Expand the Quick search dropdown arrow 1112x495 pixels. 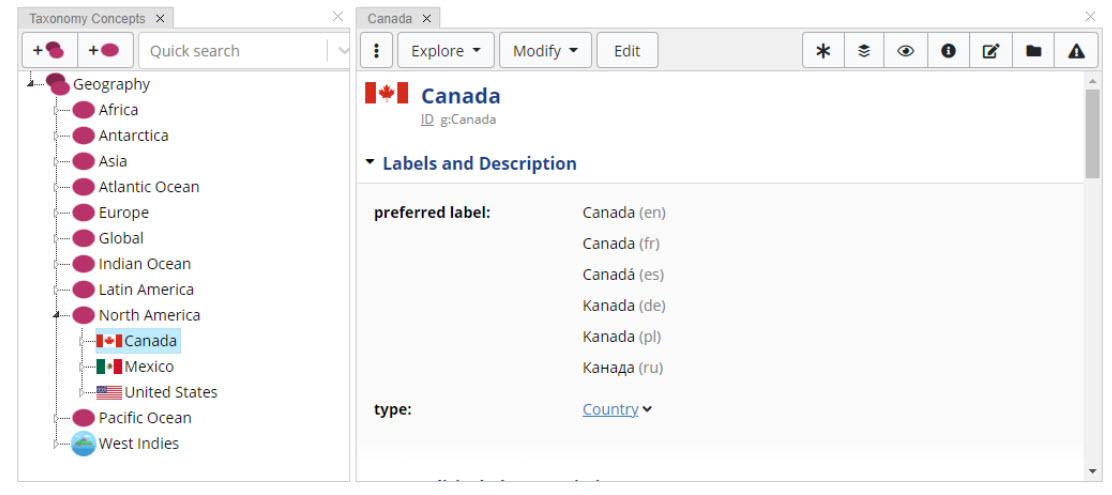point(343,51)
